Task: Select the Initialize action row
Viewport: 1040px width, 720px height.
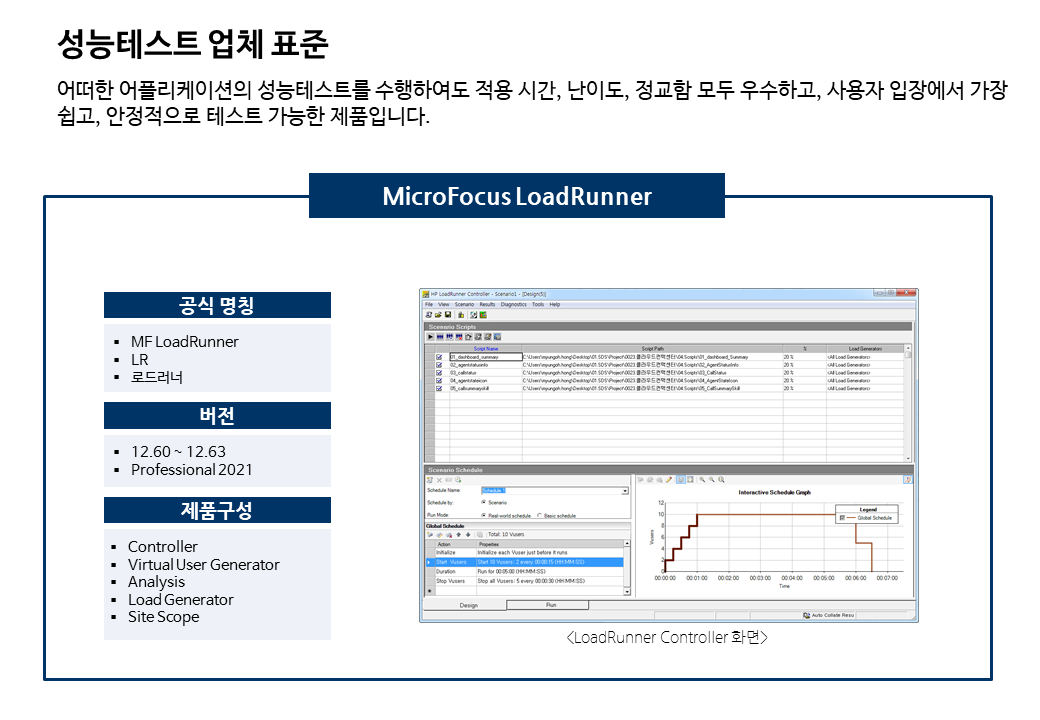Action: click(x=527, y=552)
